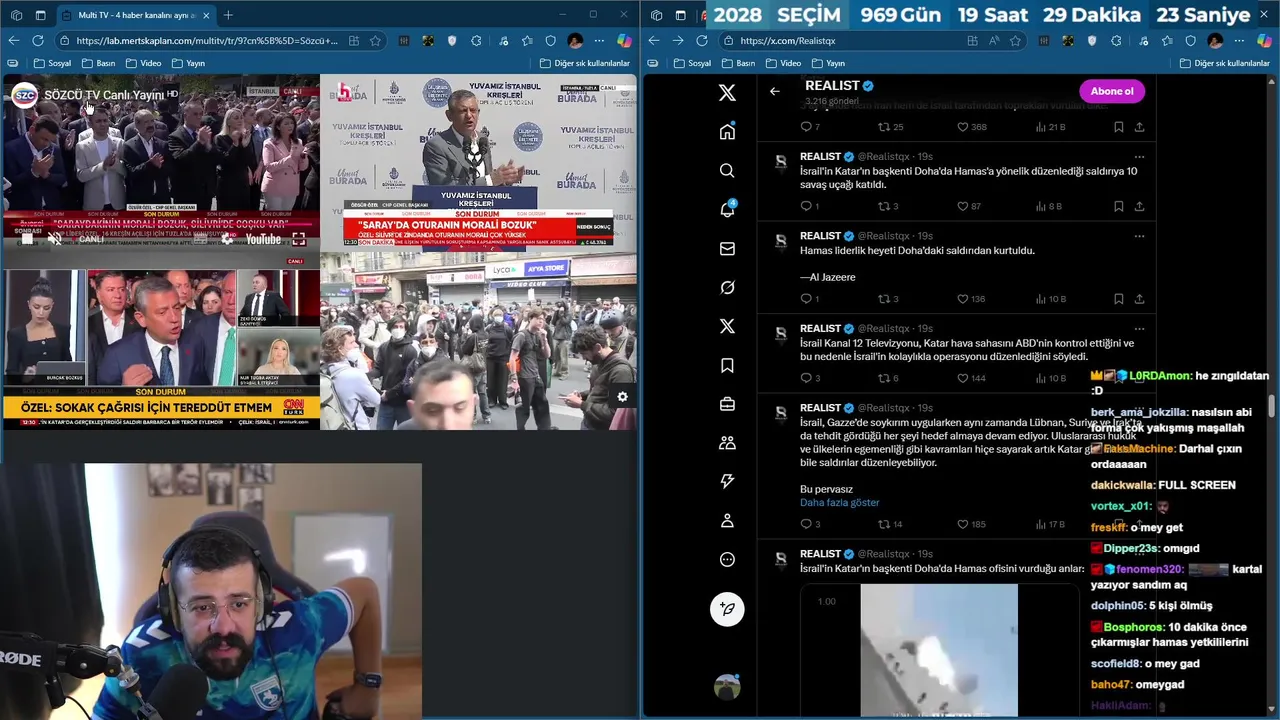Click the compose post feather button

[727, 608]
